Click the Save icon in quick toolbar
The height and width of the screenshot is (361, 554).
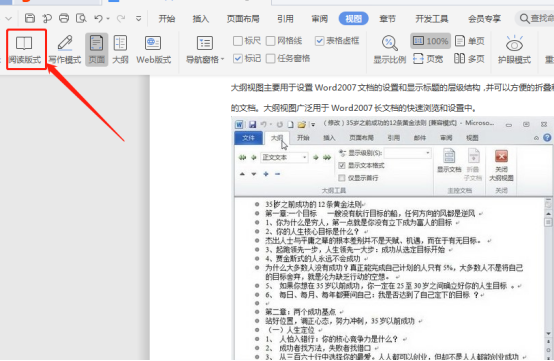30,18
